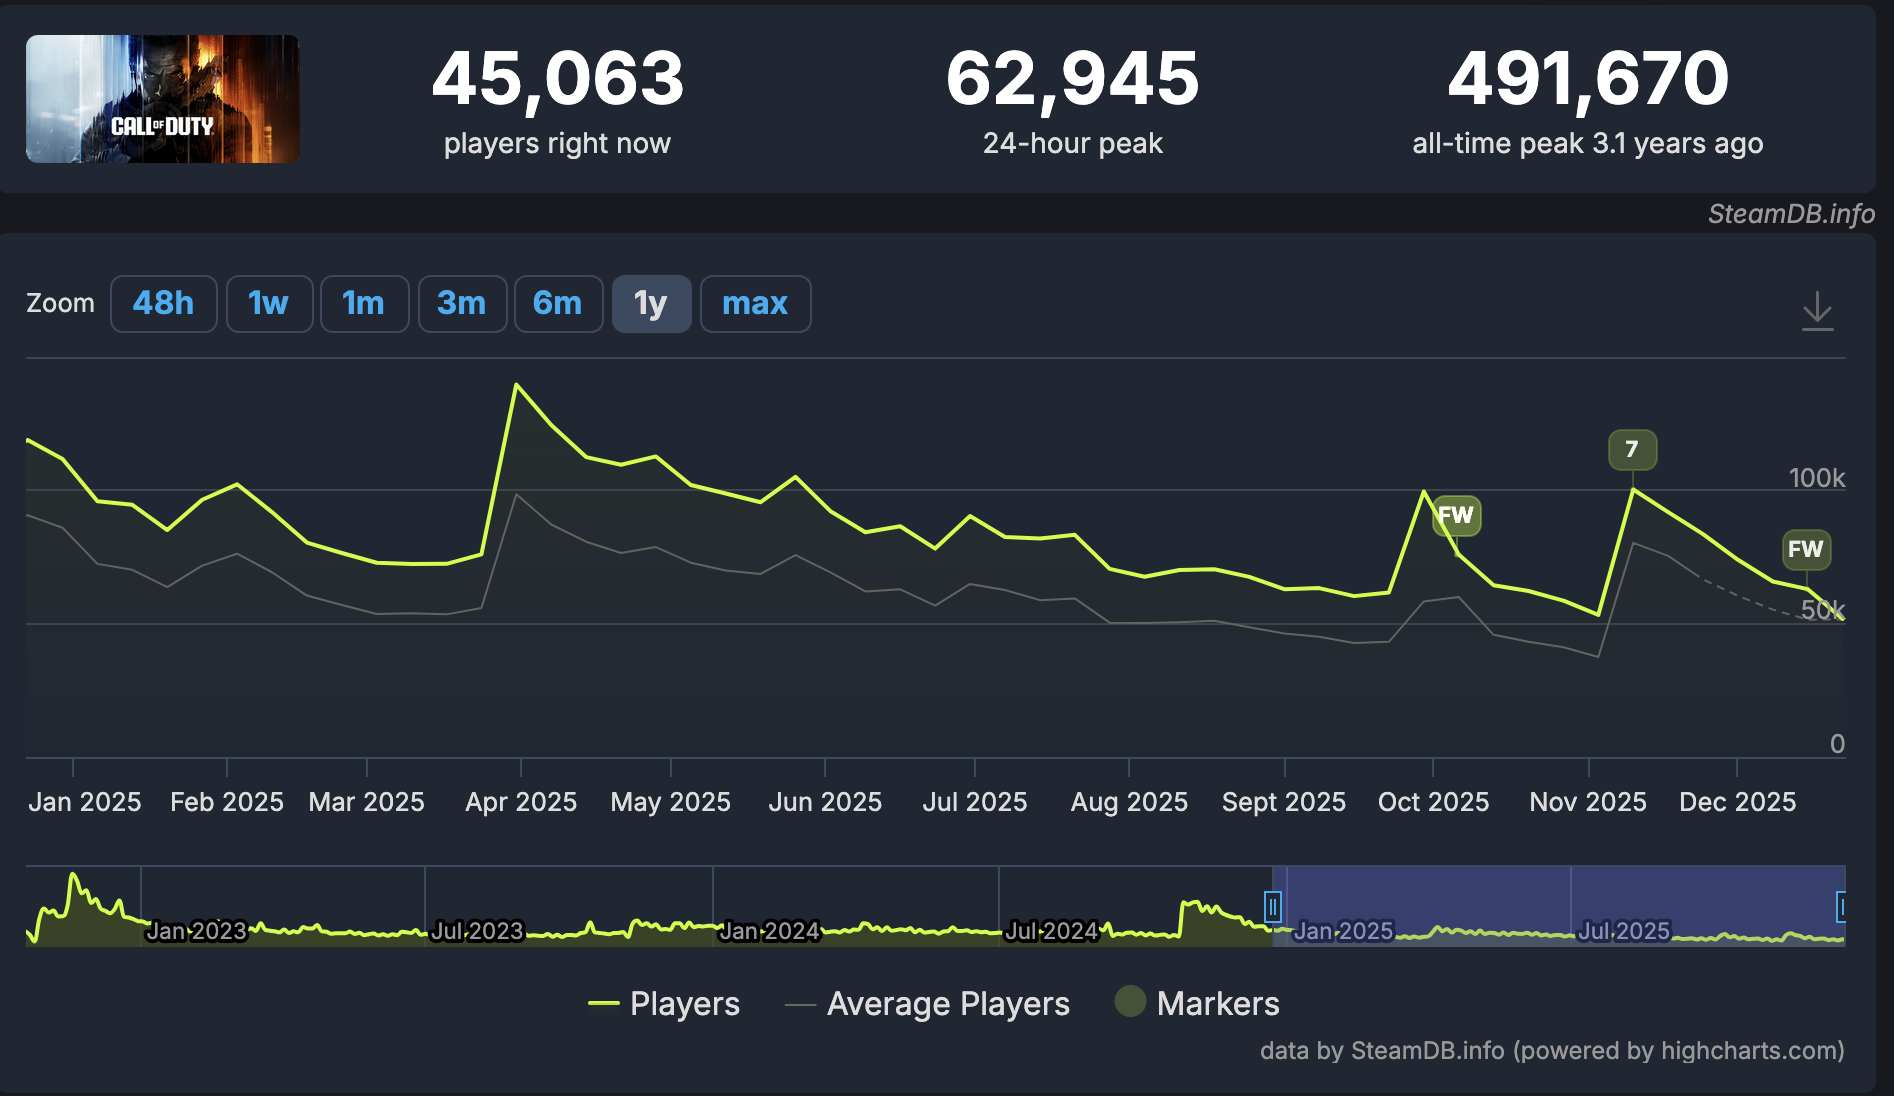Click the Jul 2023 label in navigator
The image size is (1894, 1096).
pos(477,931)
